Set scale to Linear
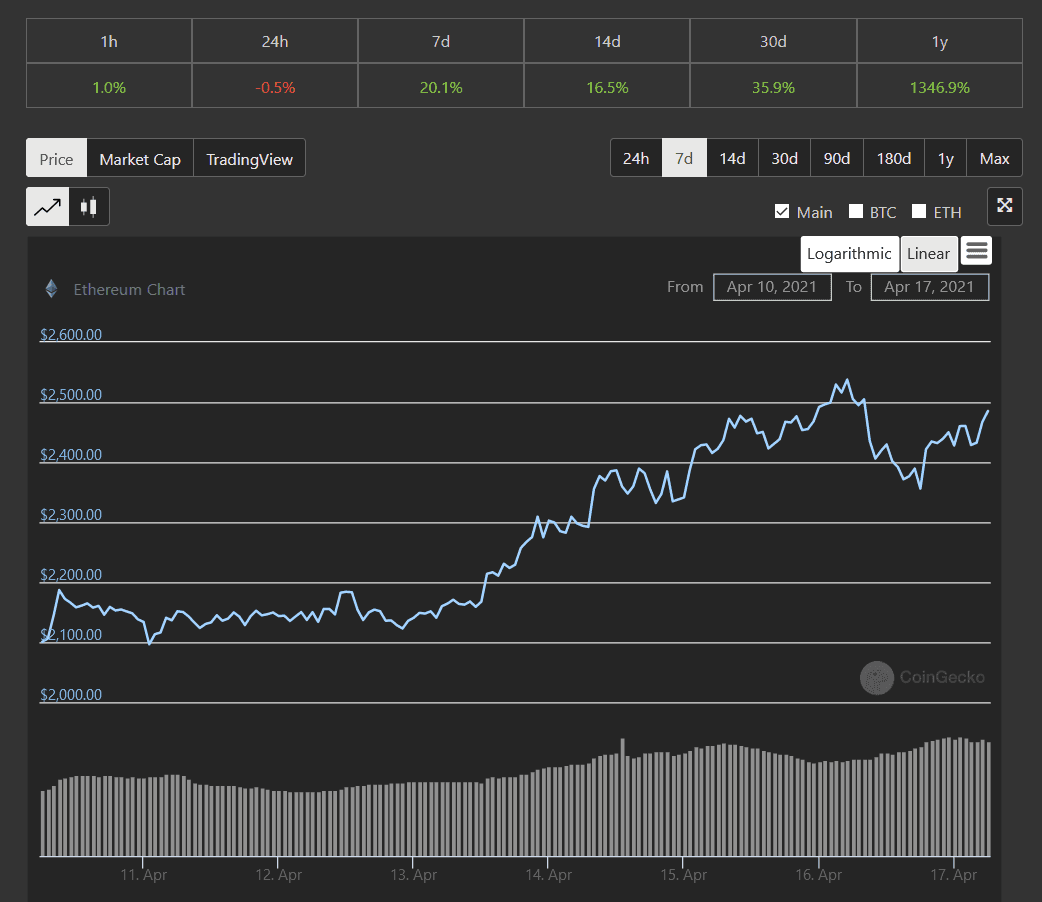Viewport: 1042px width, 902px height. pos(928,254)
